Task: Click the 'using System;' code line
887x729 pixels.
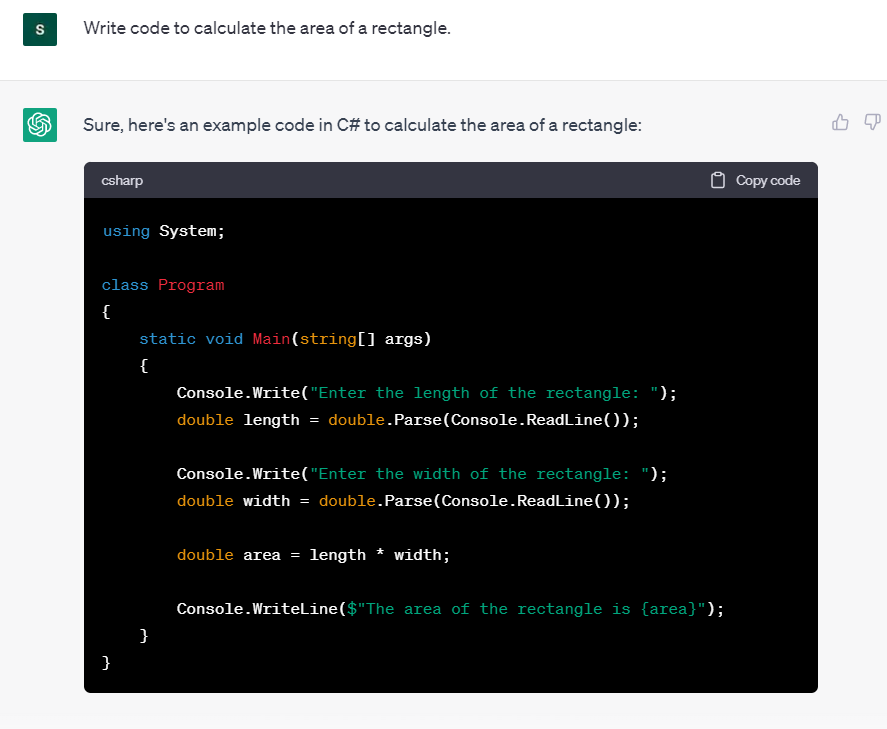Action: tap(164, 231)
